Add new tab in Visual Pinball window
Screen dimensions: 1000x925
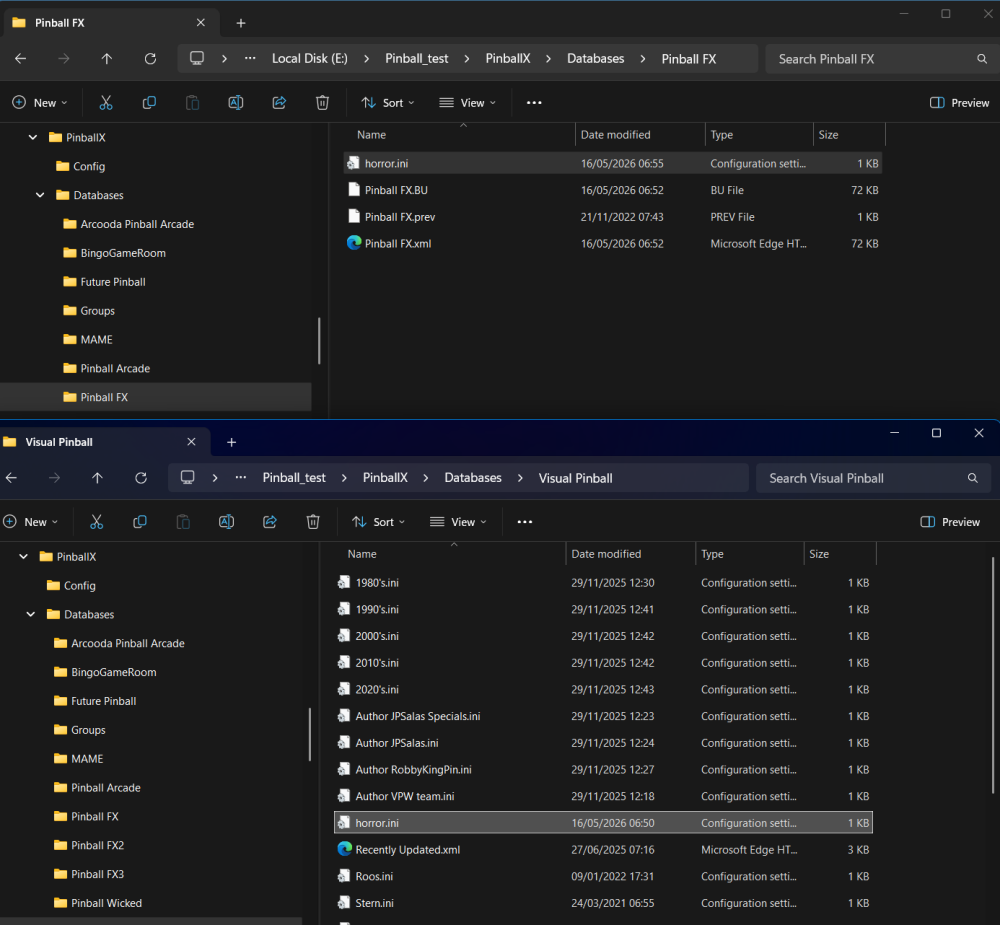point(232,442)
